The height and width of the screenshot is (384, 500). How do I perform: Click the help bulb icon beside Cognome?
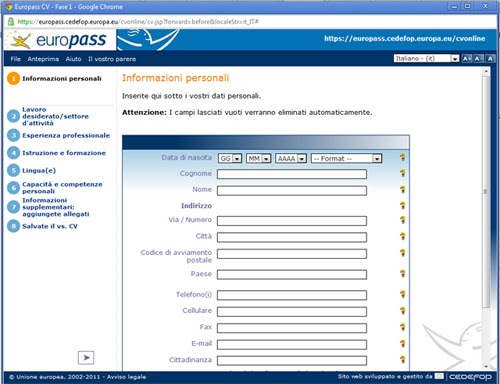[403, 173]
